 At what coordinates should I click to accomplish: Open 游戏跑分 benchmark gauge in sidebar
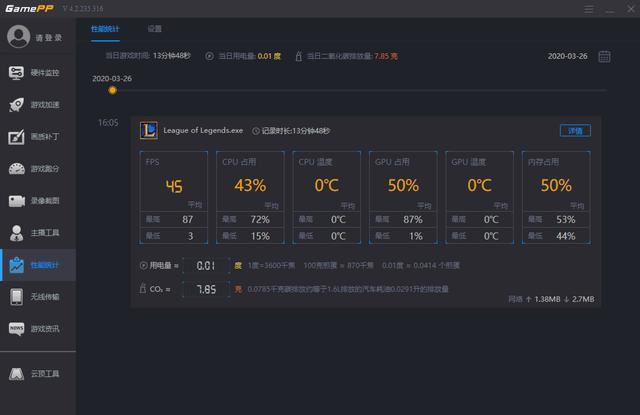coord(38,169)
